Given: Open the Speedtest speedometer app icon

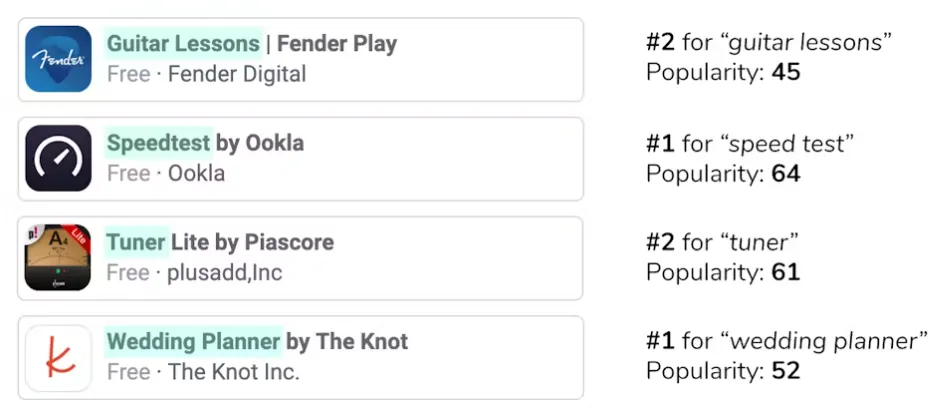Looking at the screenshot, I should (59, 158).
